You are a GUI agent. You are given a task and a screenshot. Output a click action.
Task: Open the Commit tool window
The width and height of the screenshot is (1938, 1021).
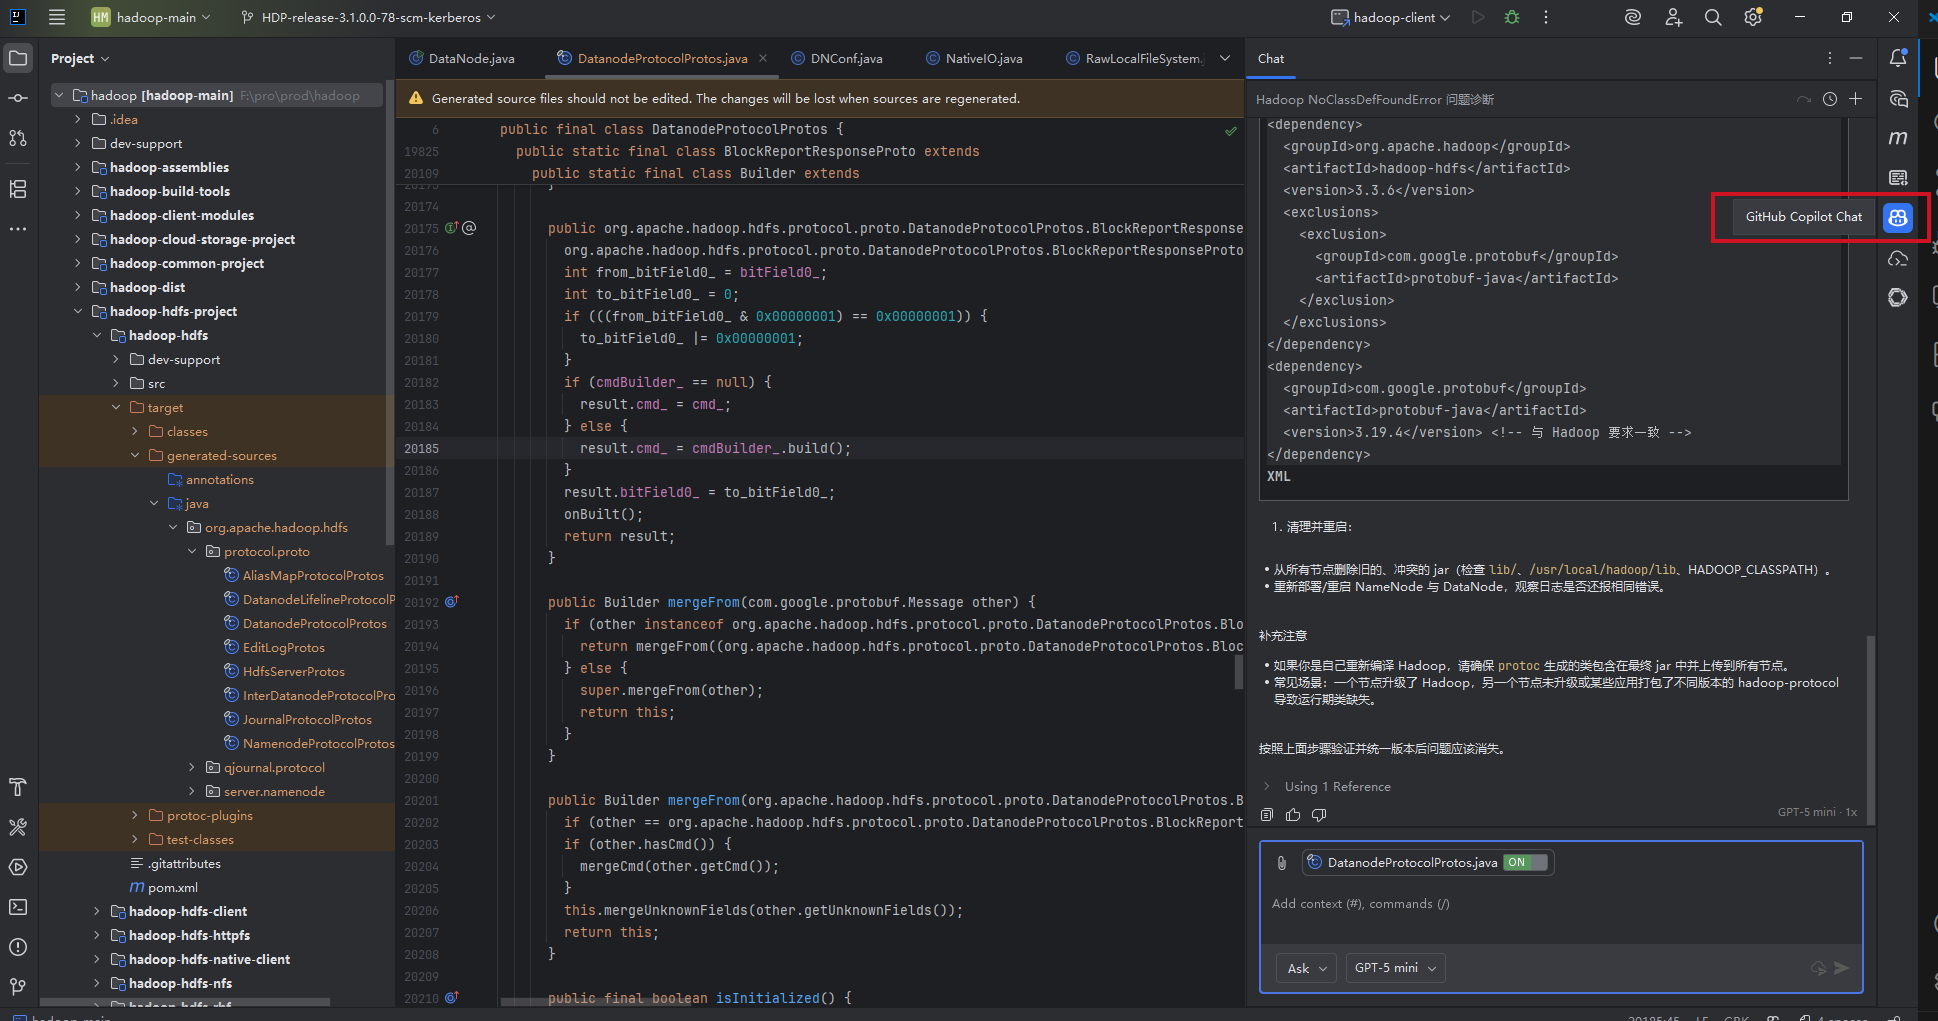[18, 98]
